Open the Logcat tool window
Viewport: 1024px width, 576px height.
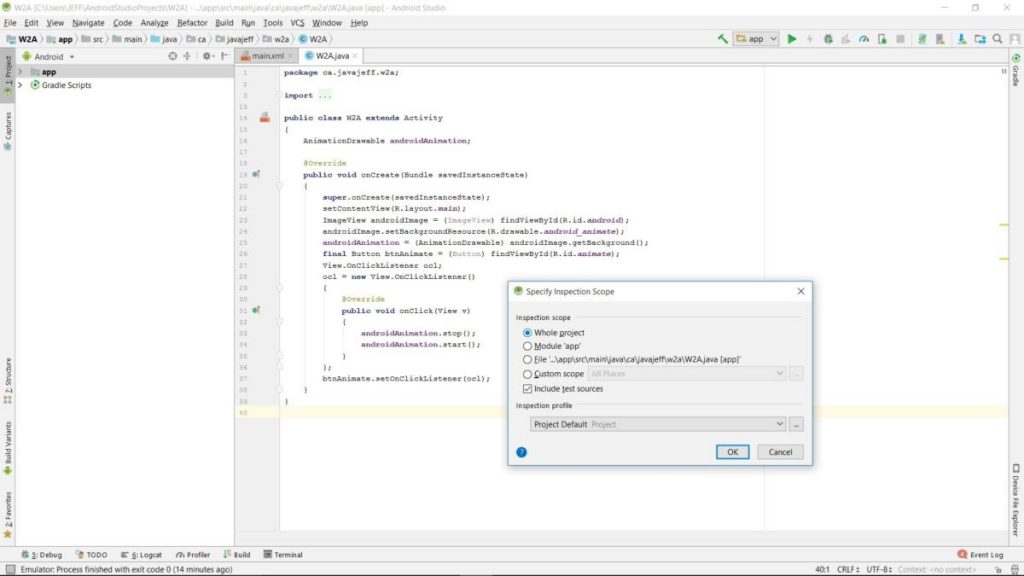[141, 554]
